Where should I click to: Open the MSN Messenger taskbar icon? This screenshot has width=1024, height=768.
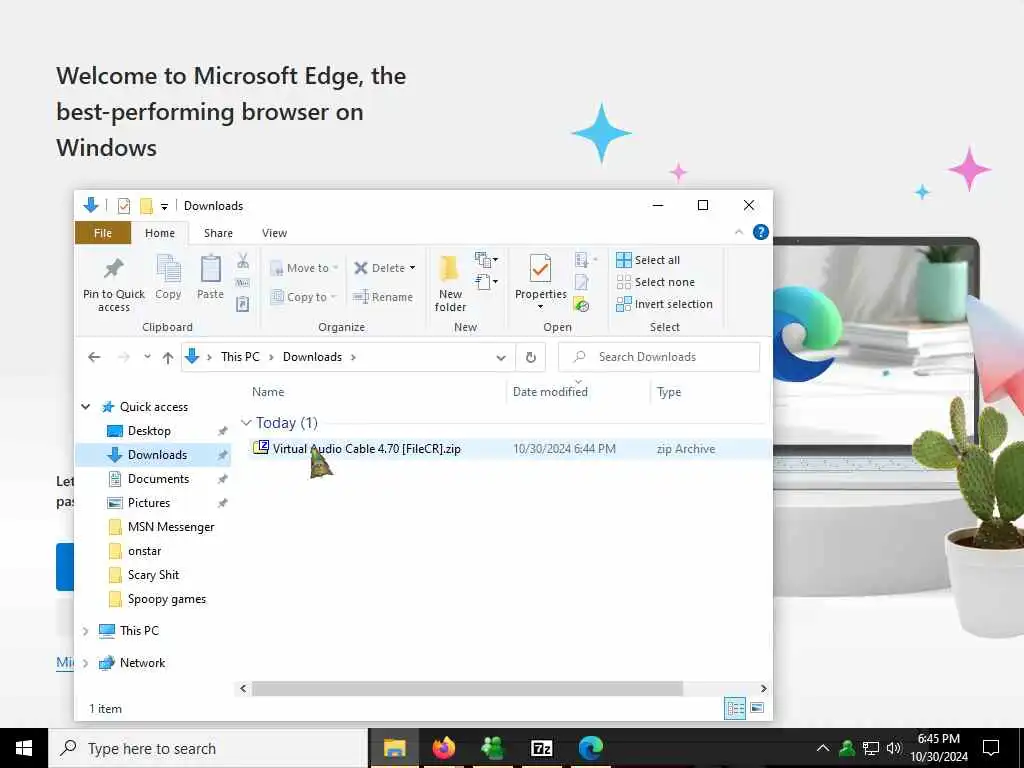point(492,748)
